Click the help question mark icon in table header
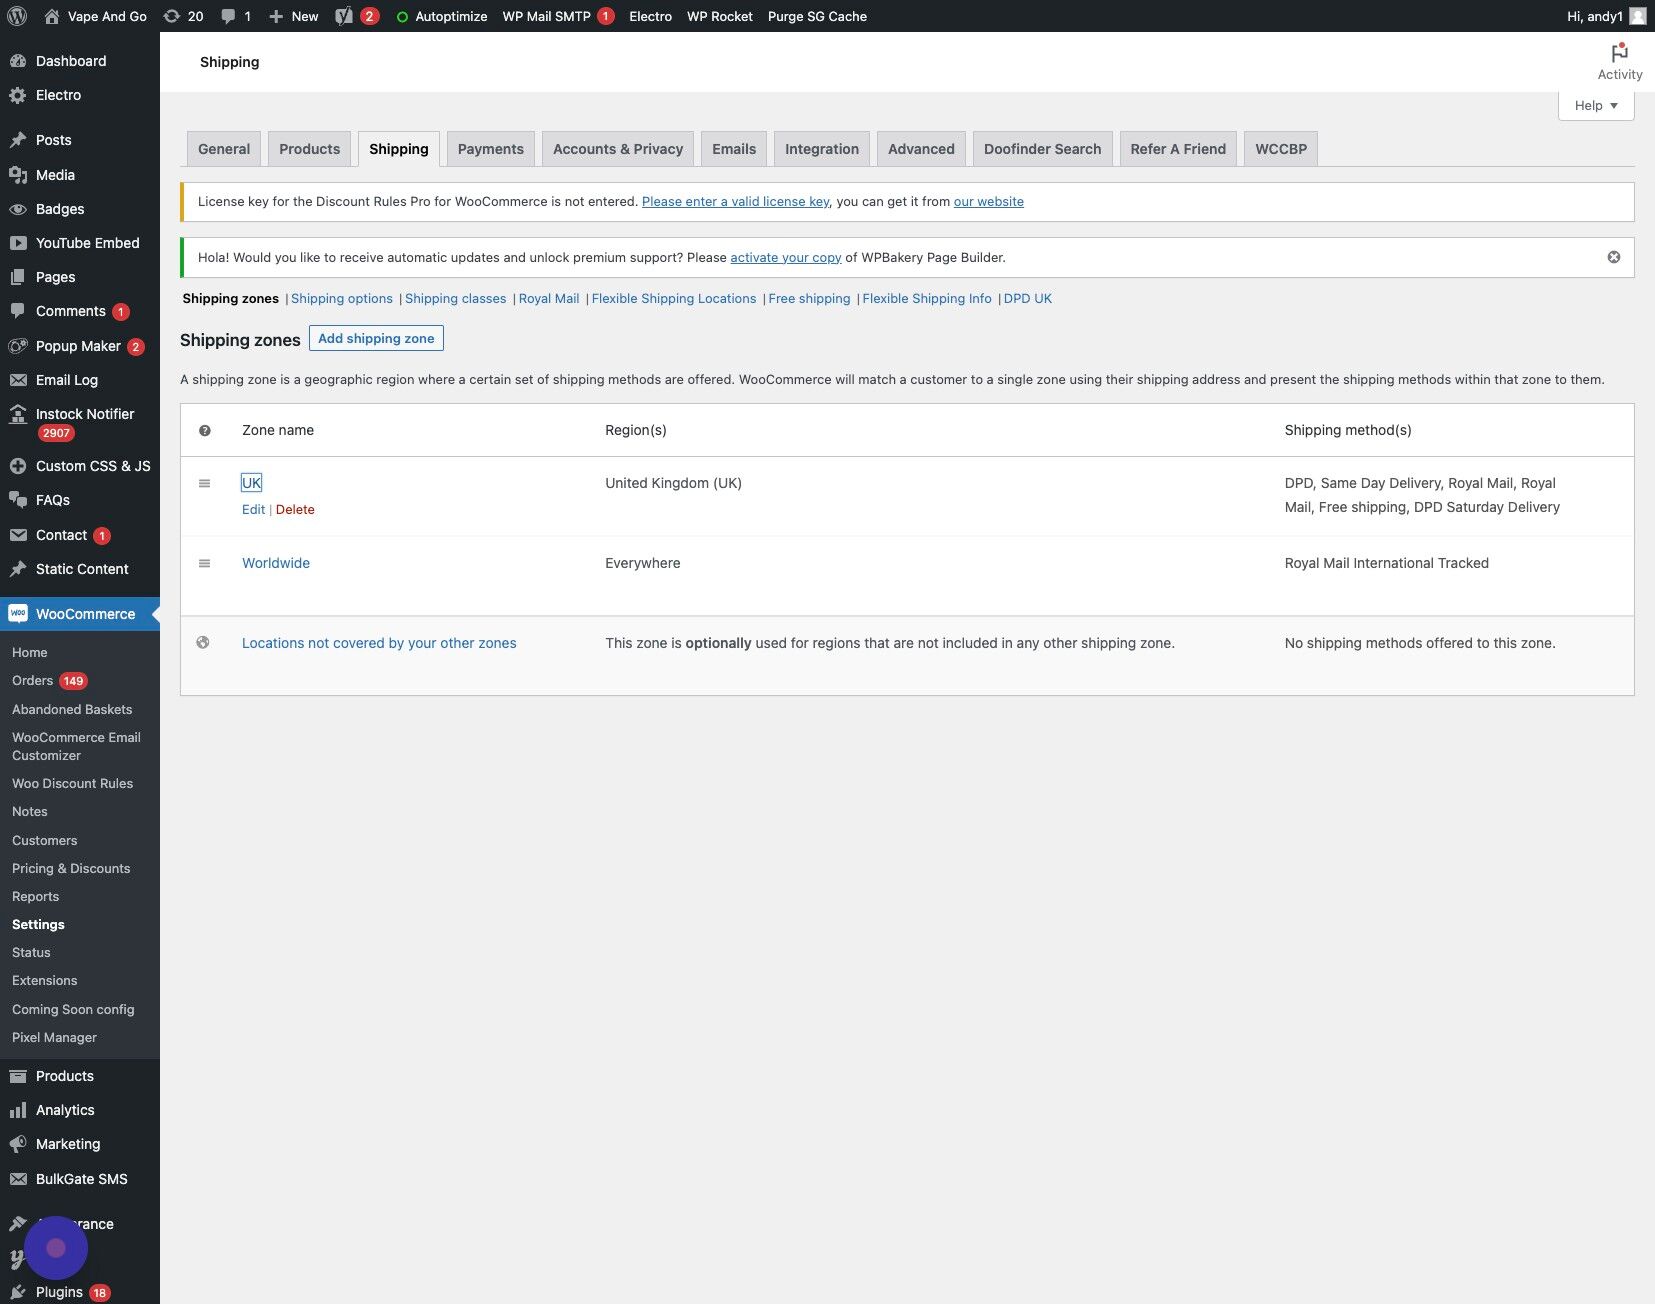 pyautogui.click(x=205, y=431)
